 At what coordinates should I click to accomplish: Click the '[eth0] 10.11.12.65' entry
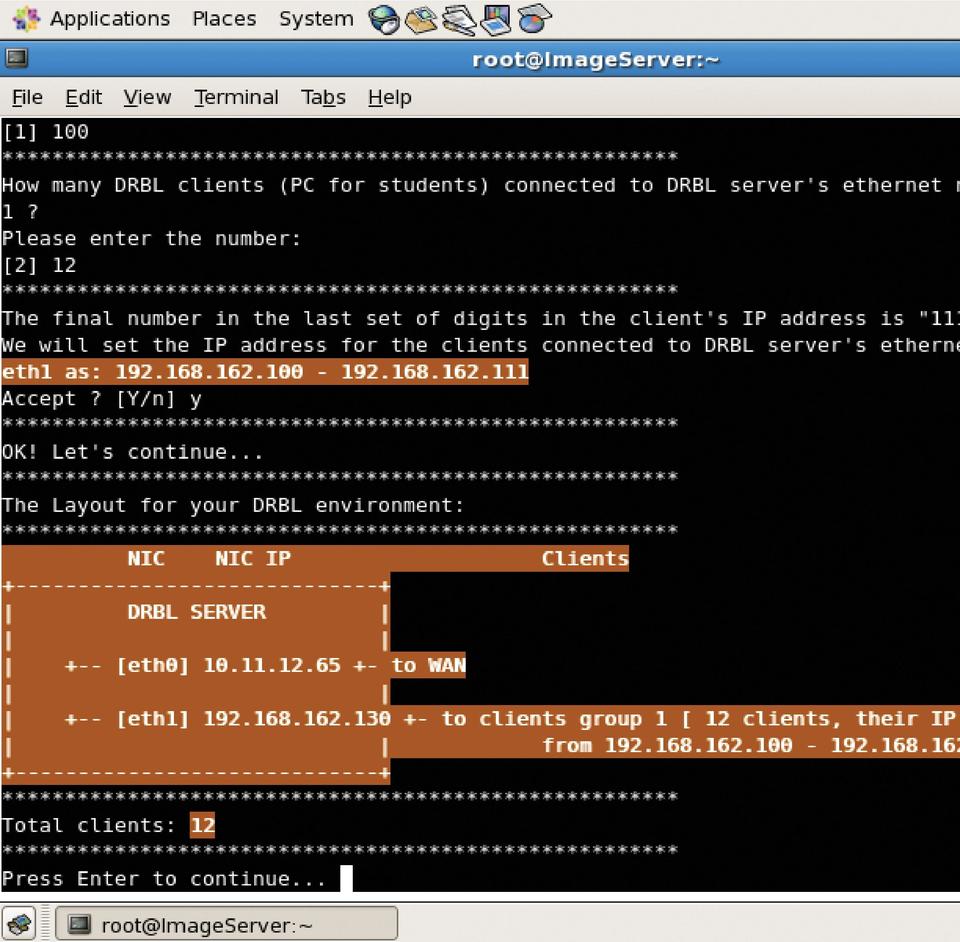(228, 665)
